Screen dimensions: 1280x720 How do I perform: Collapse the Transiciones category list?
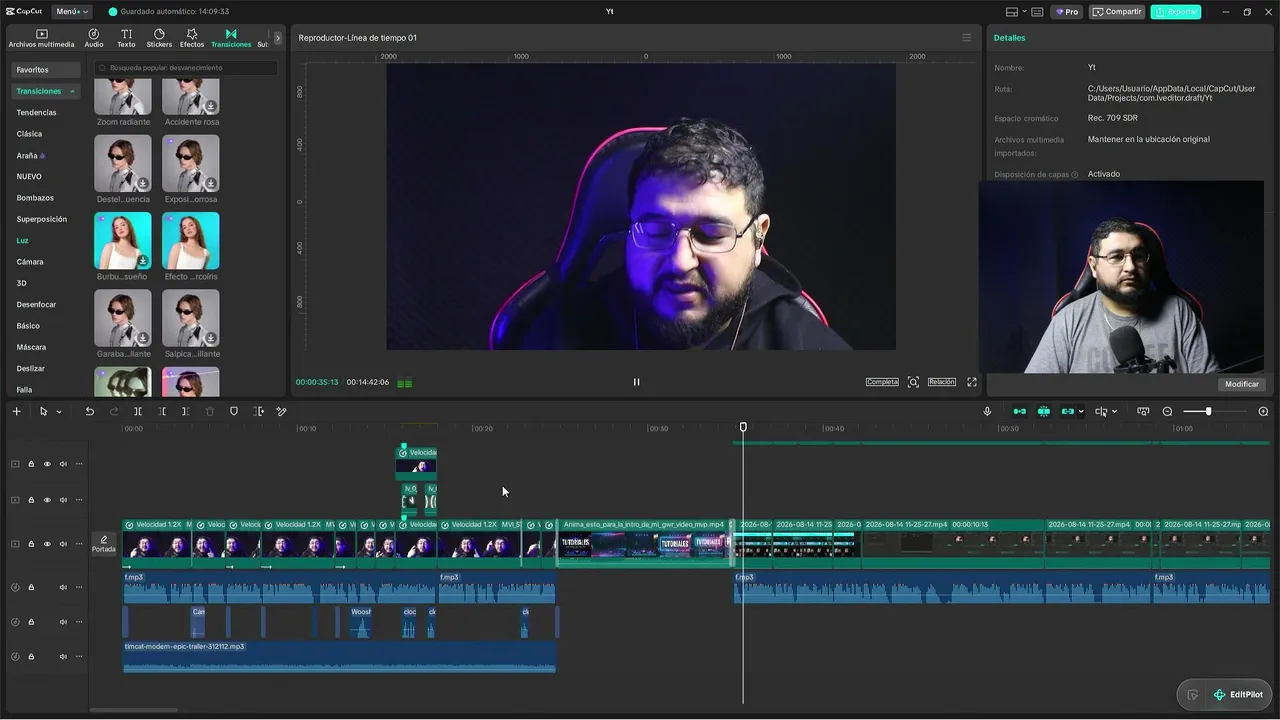coord(72,91)
